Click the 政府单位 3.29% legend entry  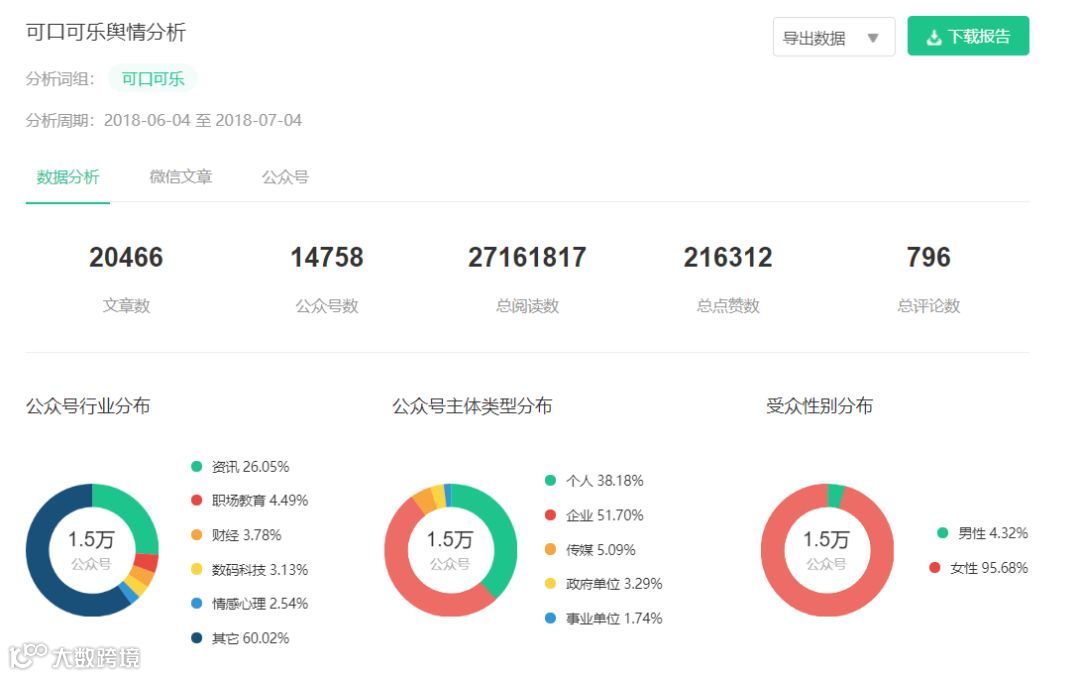click(603, 583)
